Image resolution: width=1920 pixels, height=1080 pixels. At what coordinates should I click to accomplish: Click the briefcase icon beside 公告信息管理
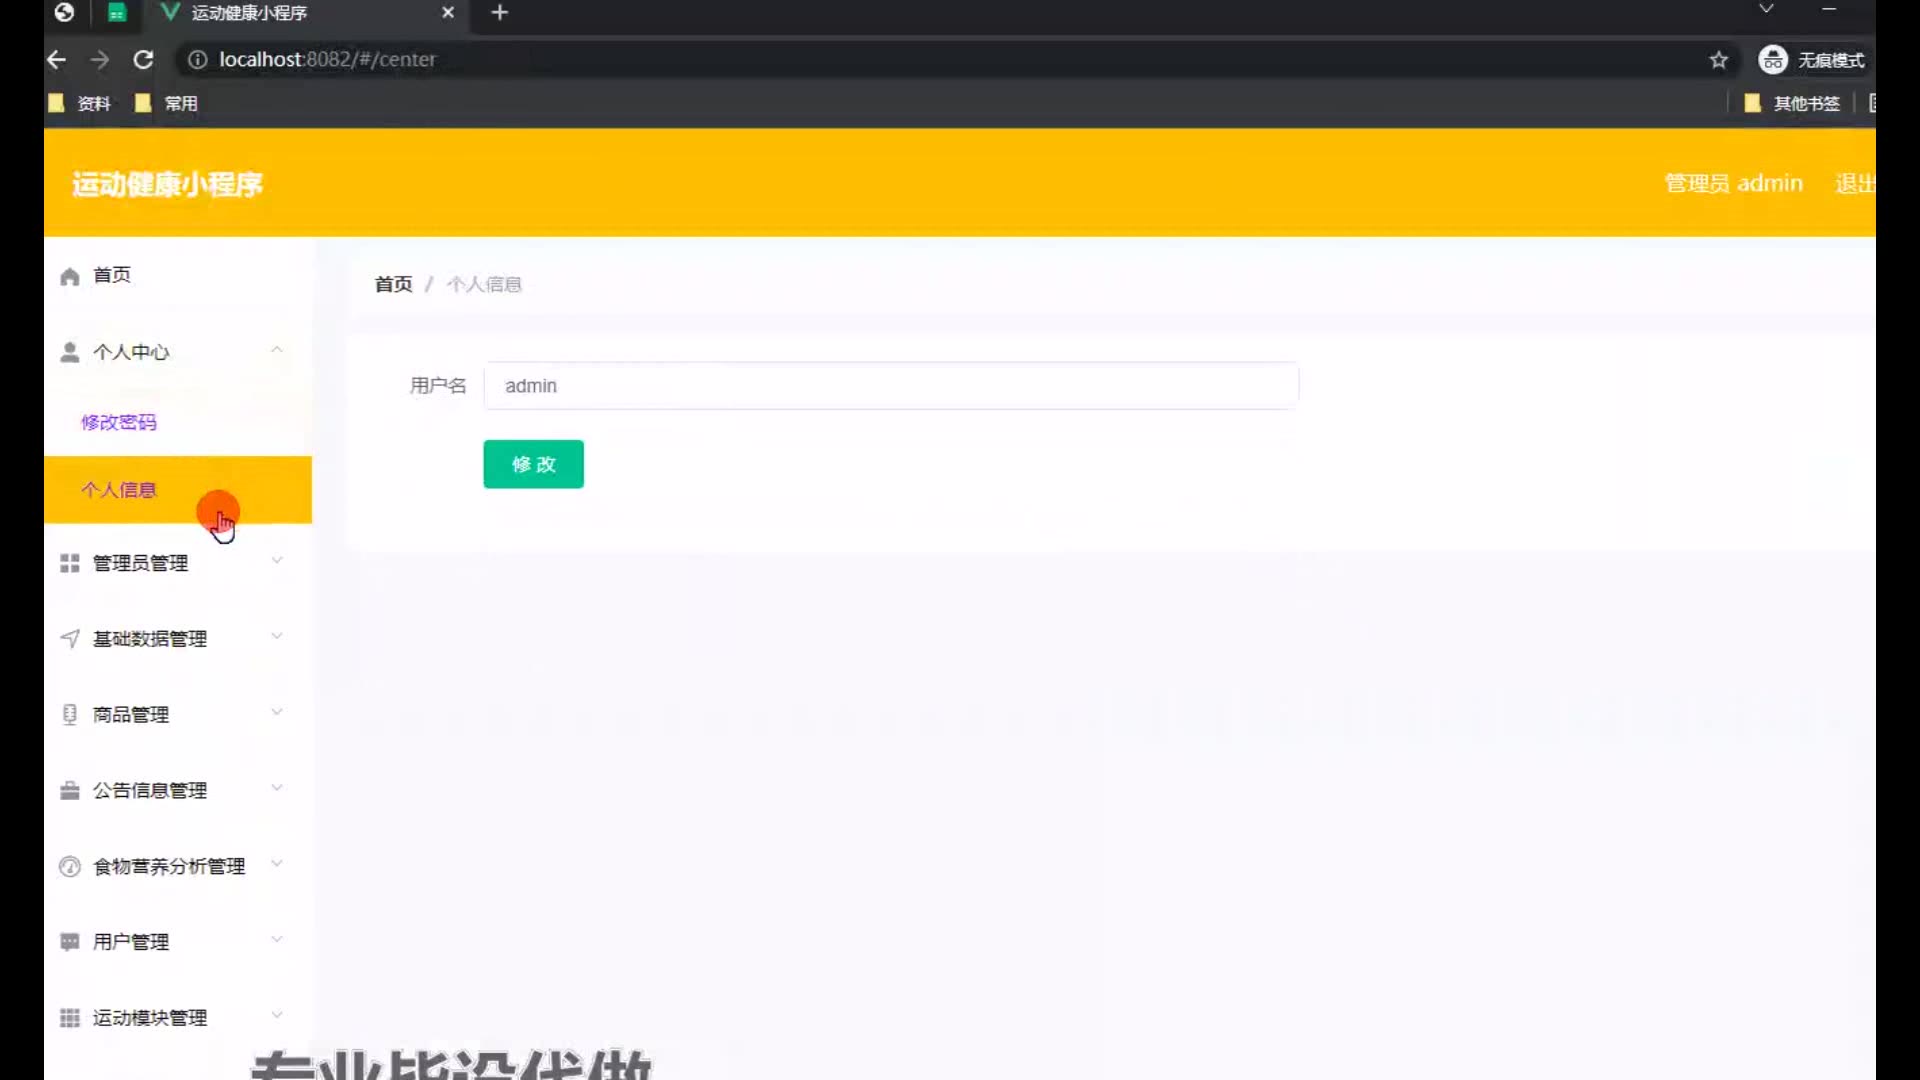(69, 790)
